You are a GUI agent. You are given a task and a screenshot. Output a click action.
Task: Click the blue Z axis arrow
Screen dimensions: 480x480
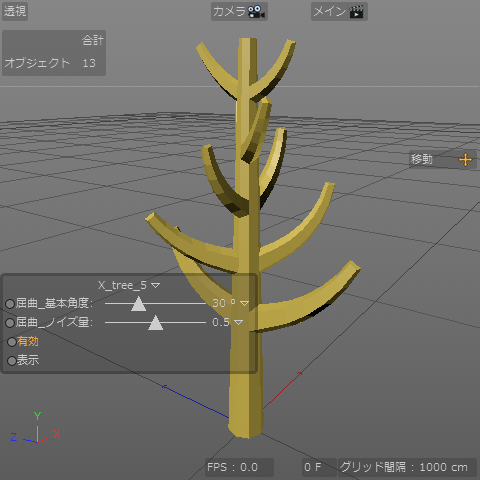(x=196, y=401)
